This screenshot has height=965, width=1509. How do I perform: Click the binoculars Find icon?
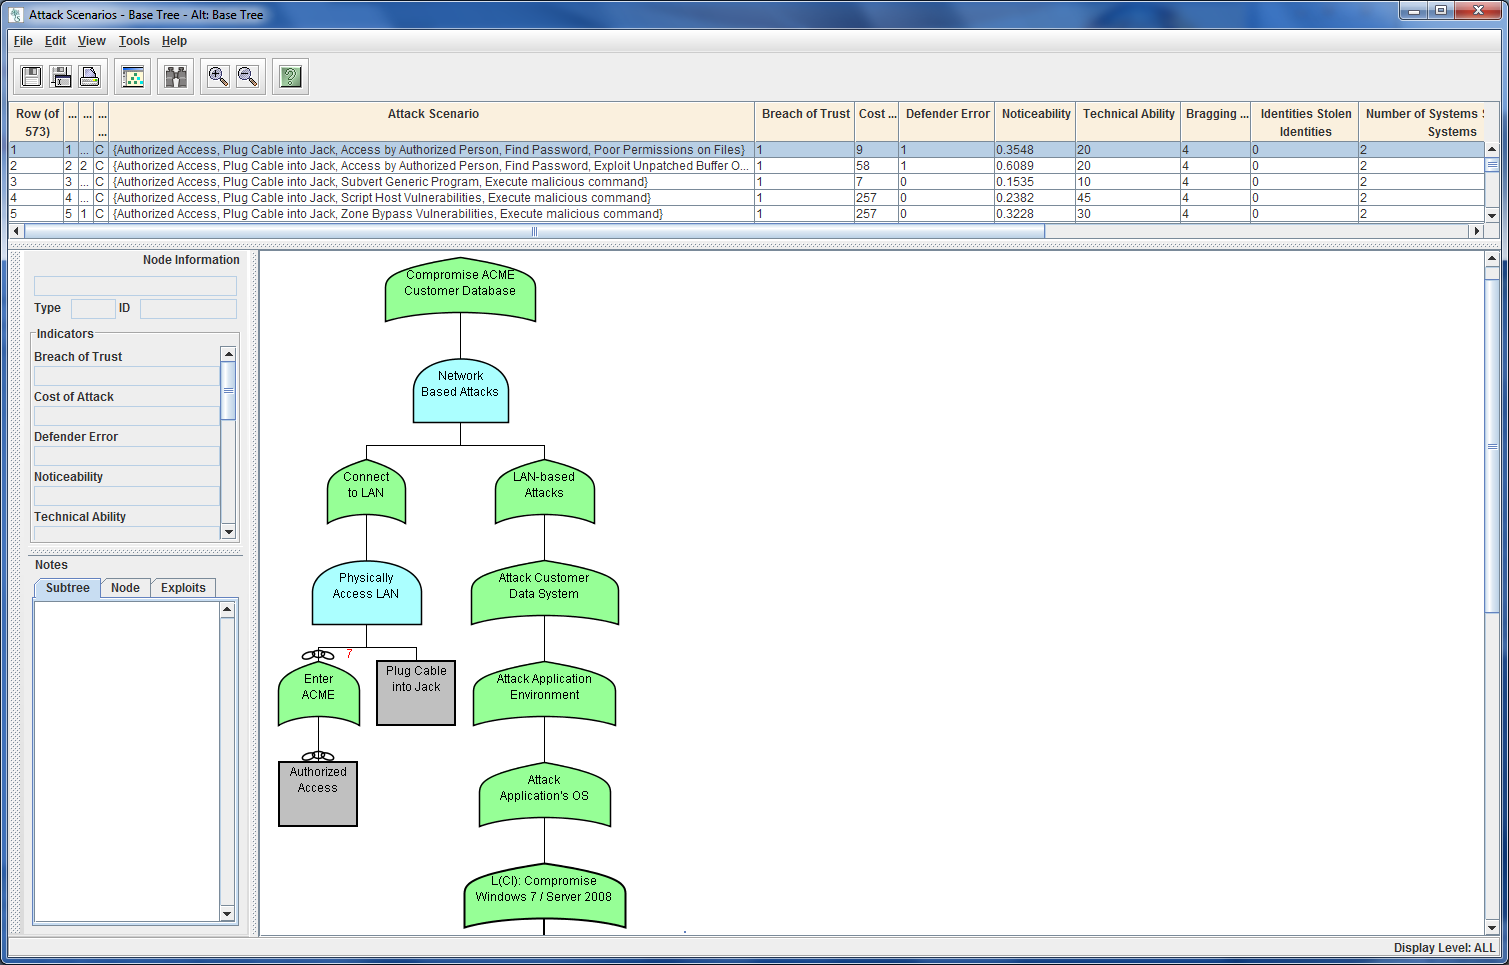coord(176,76)
